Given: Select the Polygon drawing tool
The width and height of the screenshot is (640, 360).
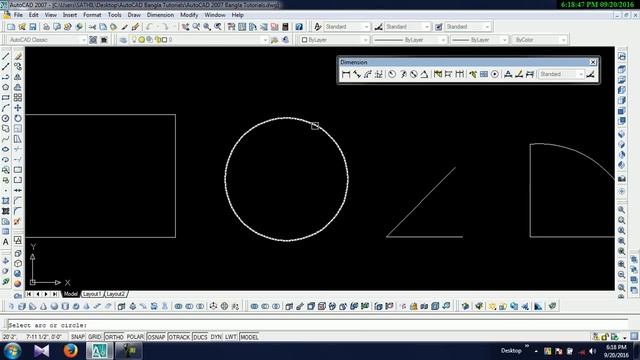Looking at the screenshot, I should (6, 87).
